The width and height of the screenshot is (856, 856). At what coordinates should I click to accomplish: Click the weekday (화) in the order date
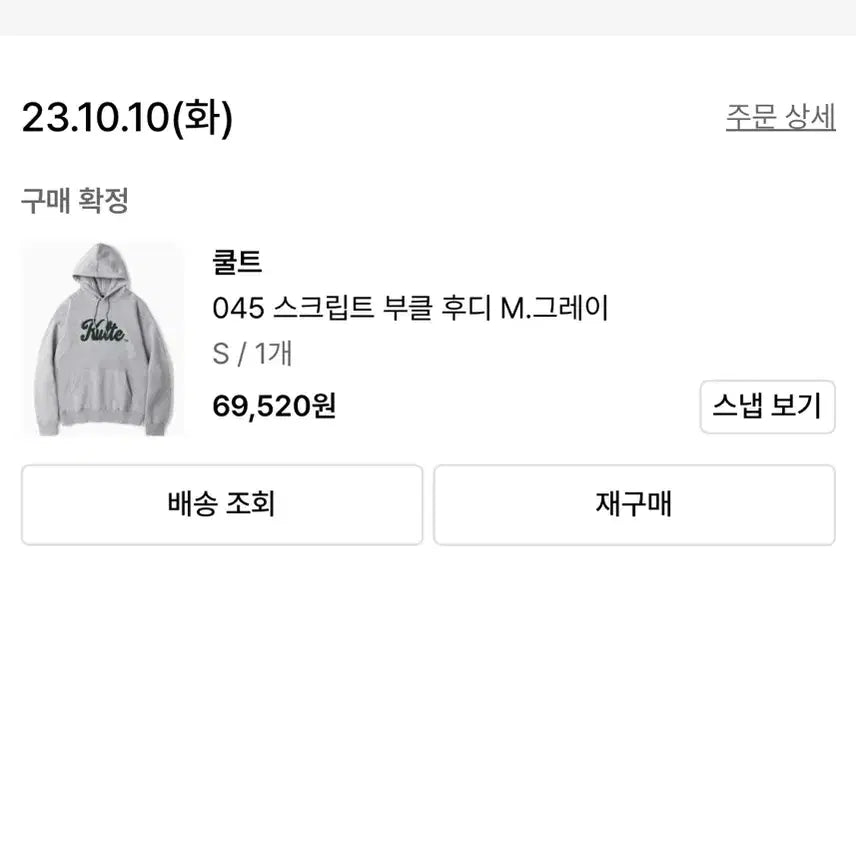tap(203, 119)
